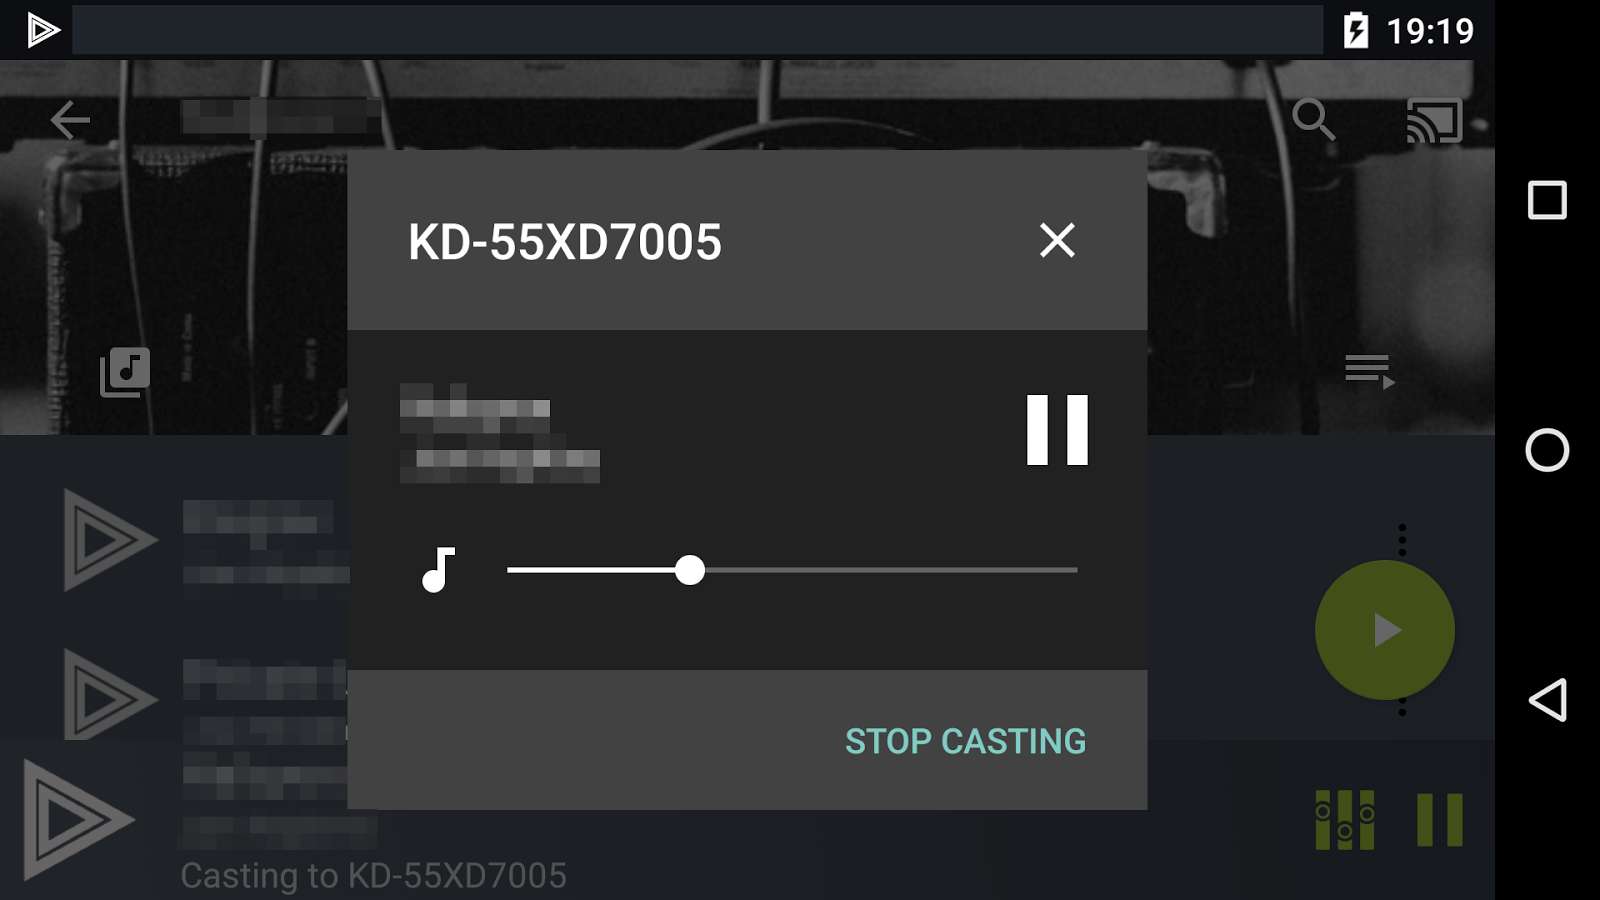Close the KD-55XD7005 cast dialog

(1057, 240)
